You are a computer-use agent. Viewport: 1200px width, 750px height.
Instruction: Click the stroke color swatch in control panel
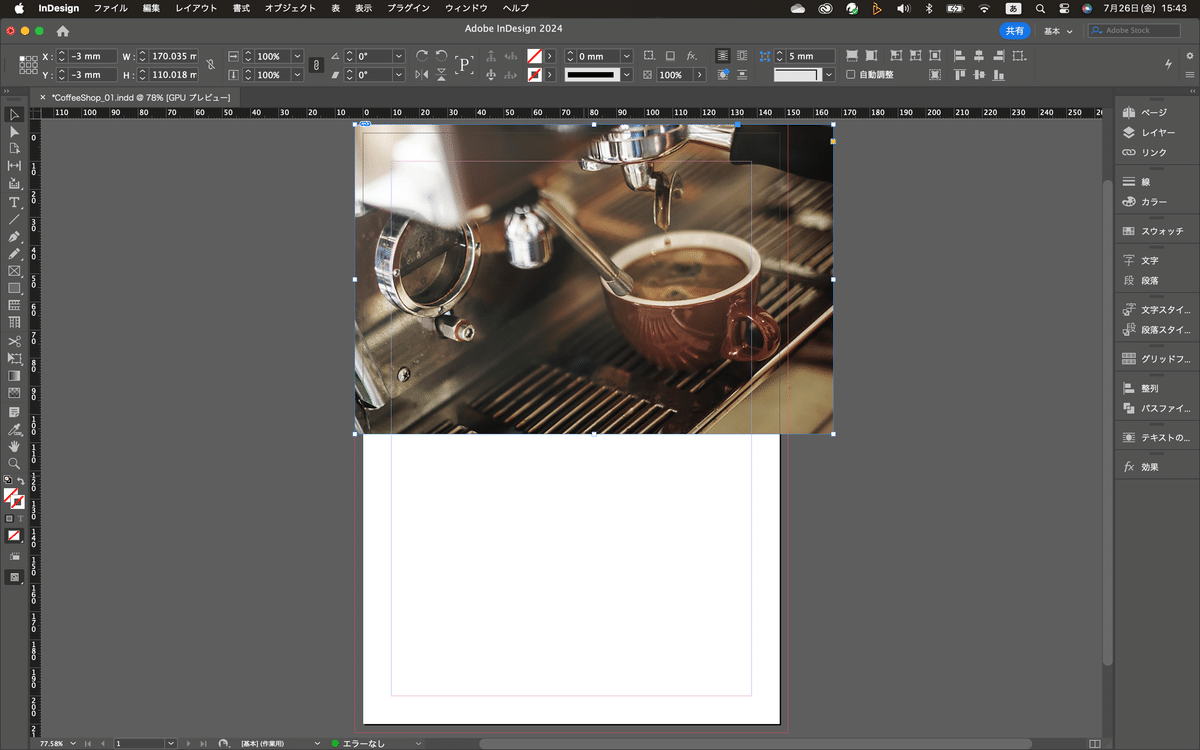tap(535, 75)
